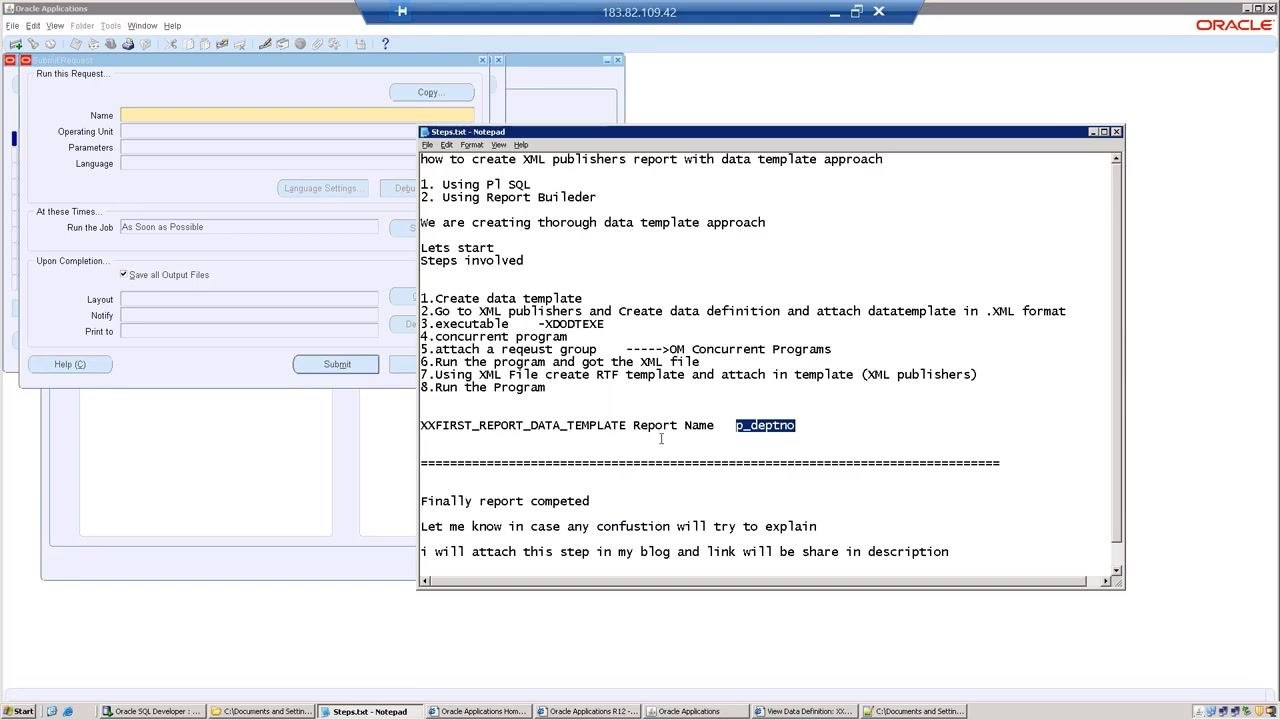Click the globe Translations toolbar icon
Image resolution: width=1280 pixels, height=720 pixels.
click(300, 44)
